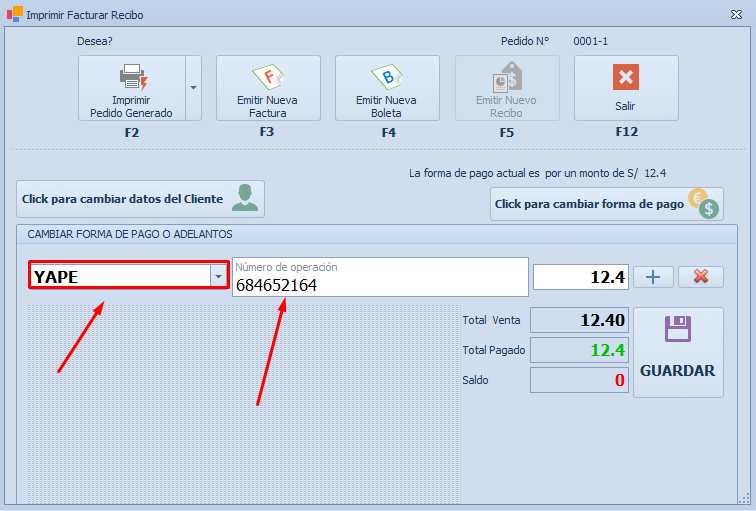756x511 pixels.
Task: Click the 'Desea?' label
Action: coord(94,41)
